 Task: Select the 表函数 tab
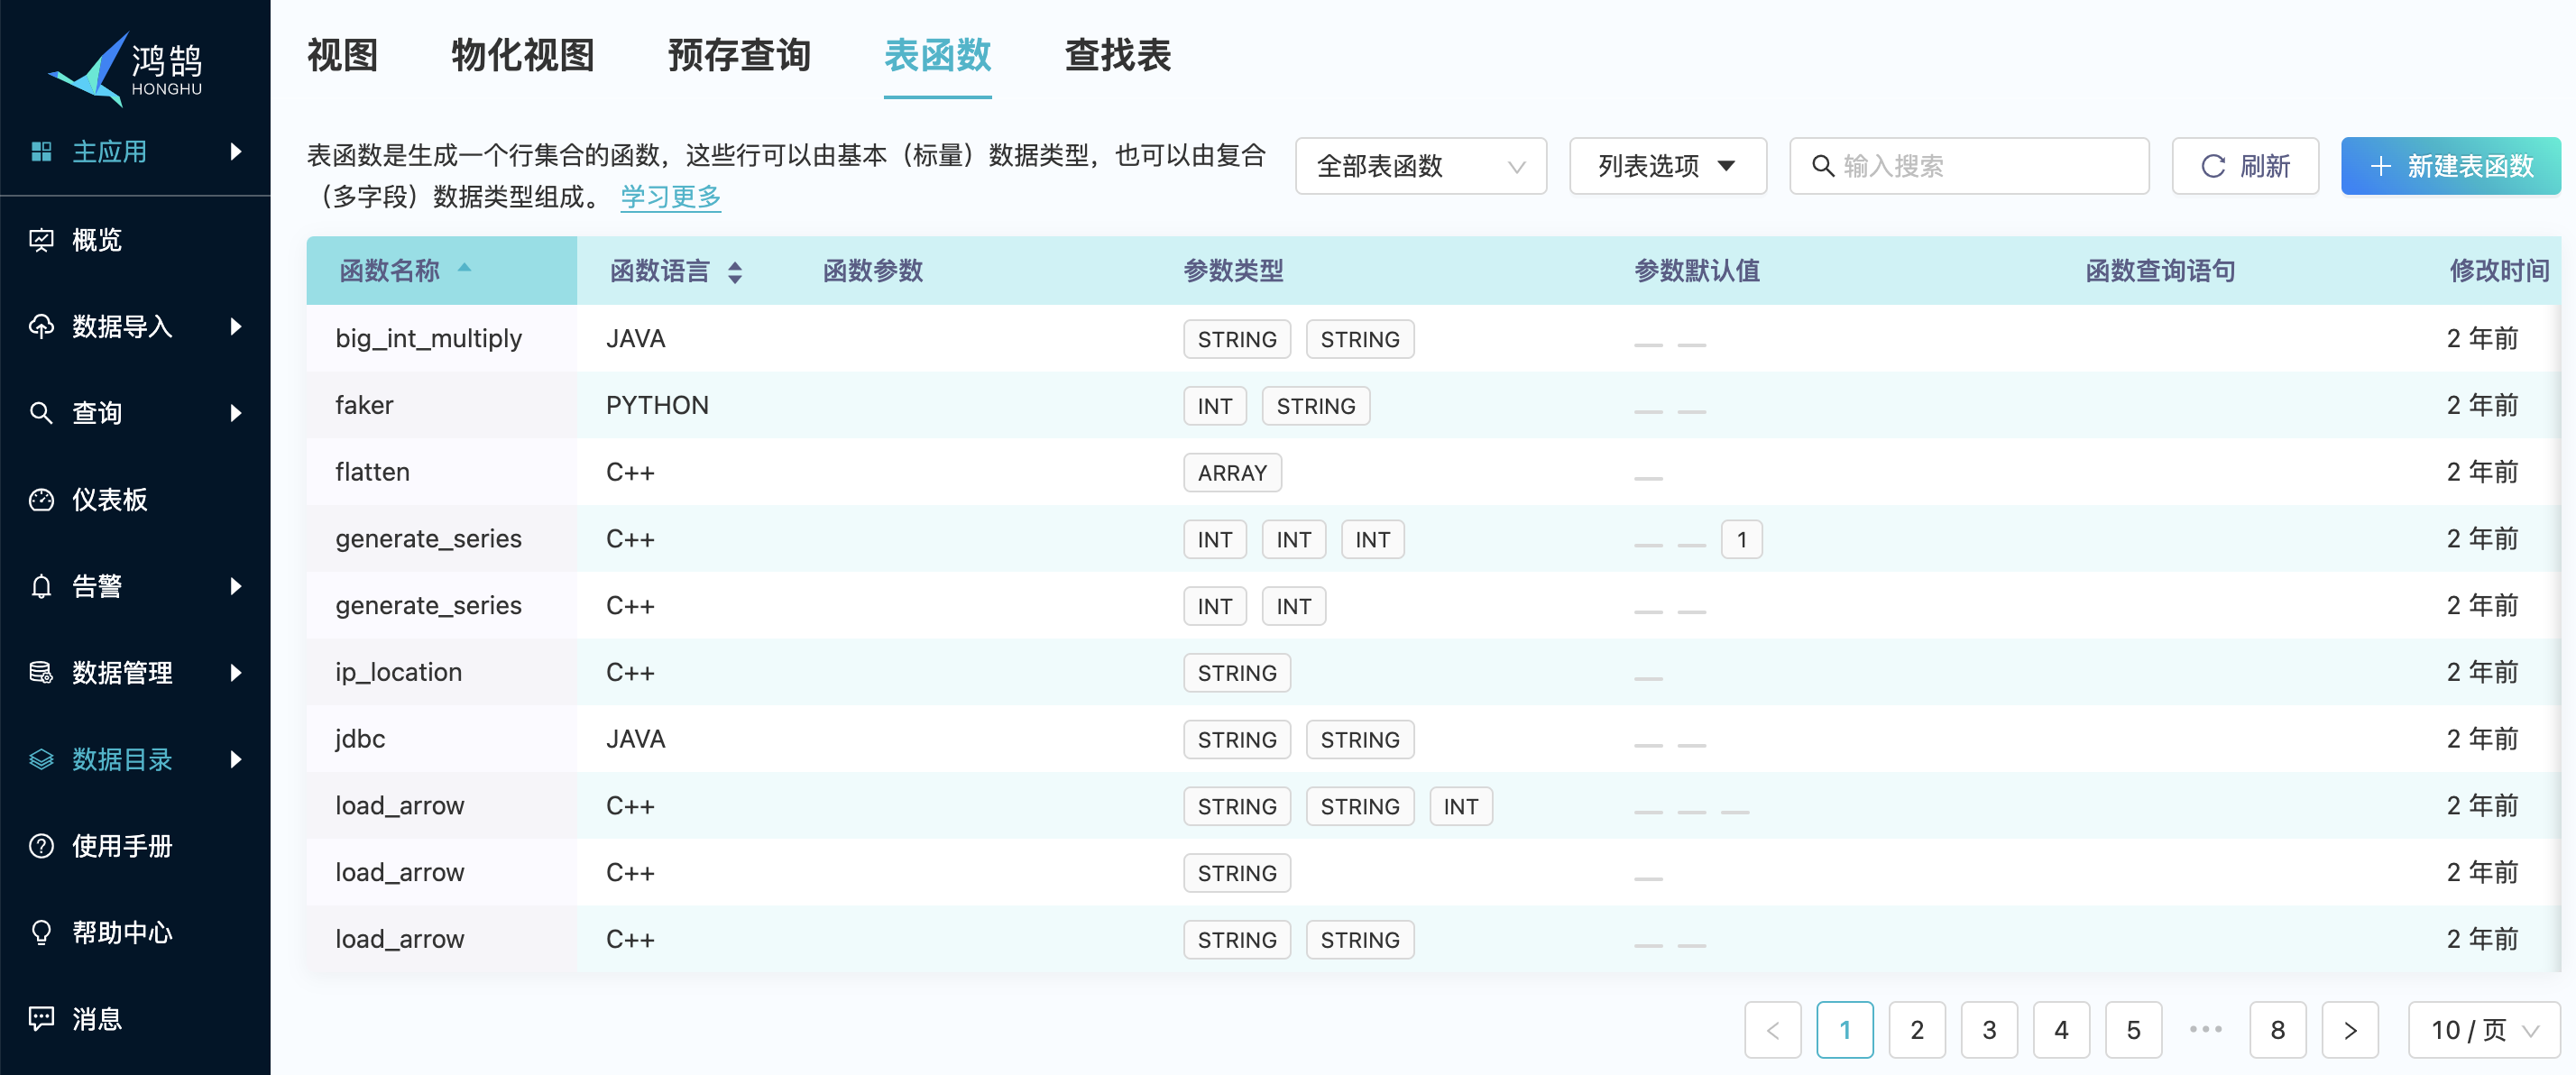(937, 55)
